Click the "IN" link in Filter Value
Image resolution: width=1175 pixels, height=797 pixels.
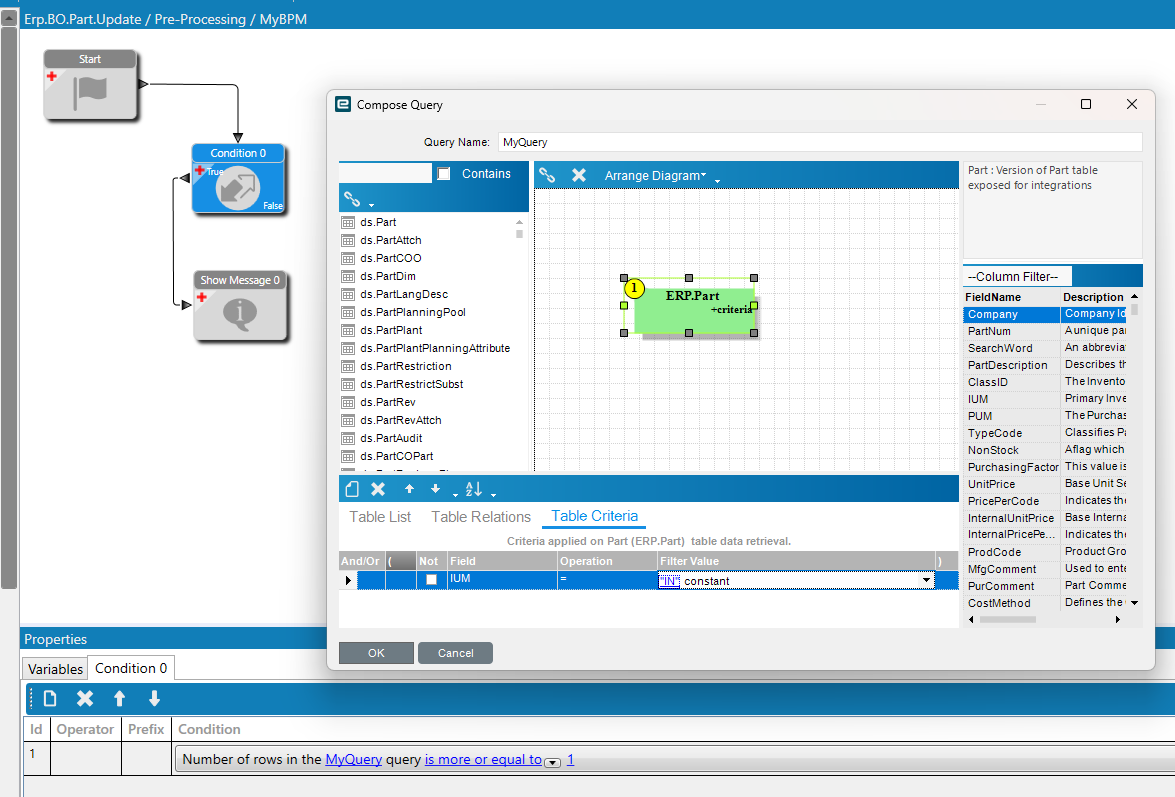[669, 581]
